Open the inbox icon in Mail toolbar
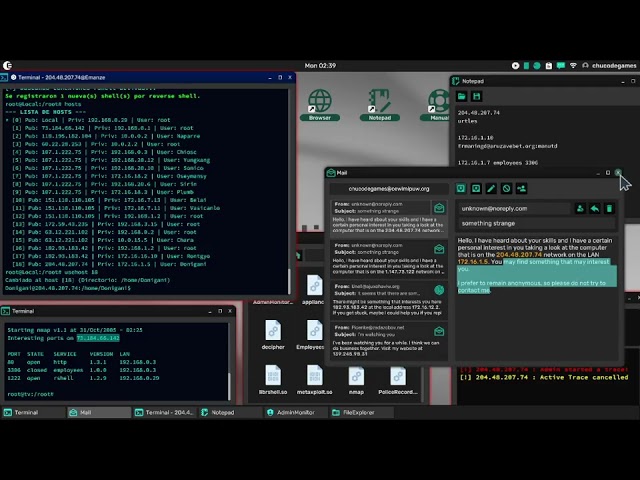 coord(461,189)
